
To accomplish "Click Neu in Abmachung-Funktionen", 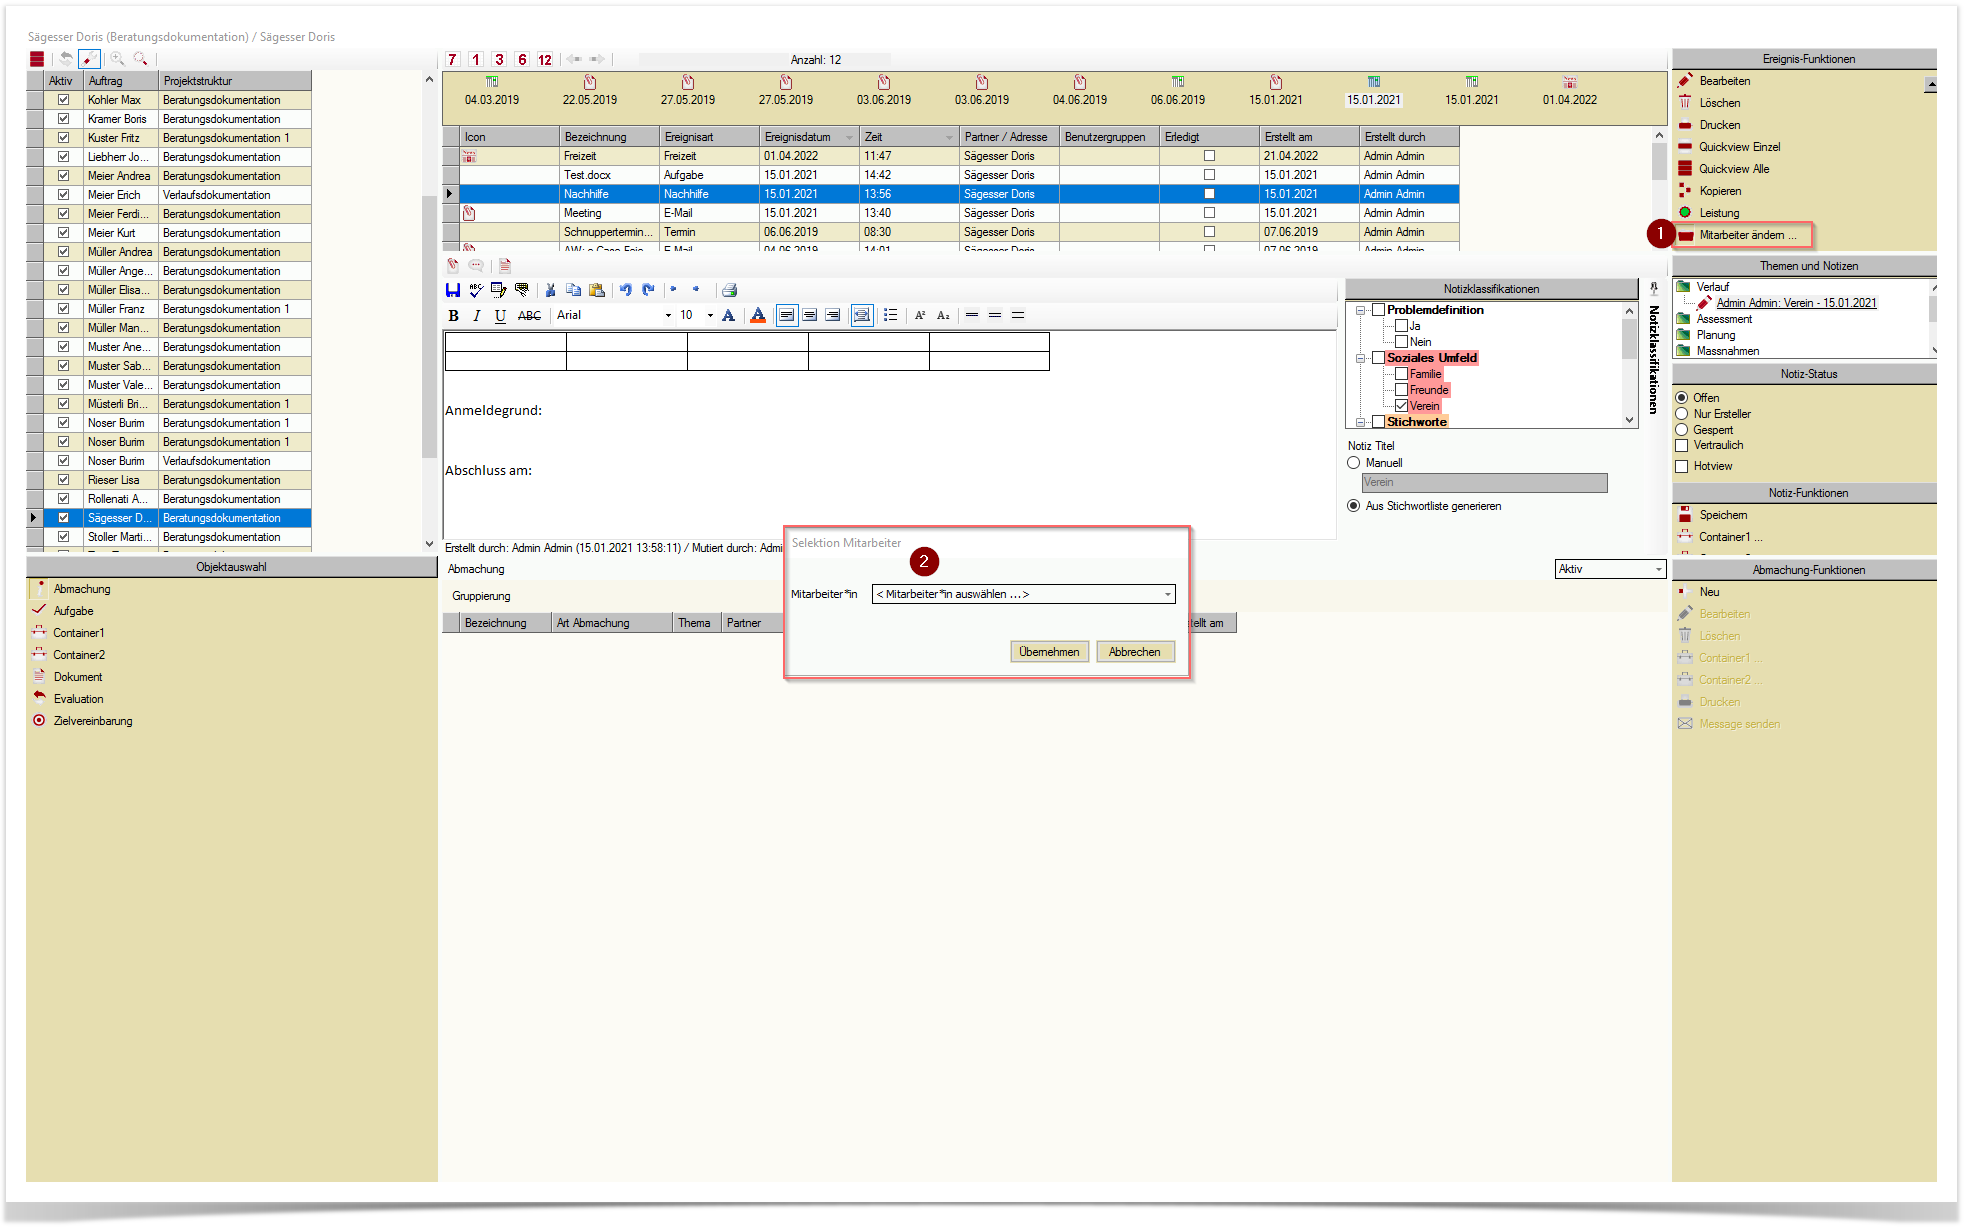I will (x=1709, y=592).
